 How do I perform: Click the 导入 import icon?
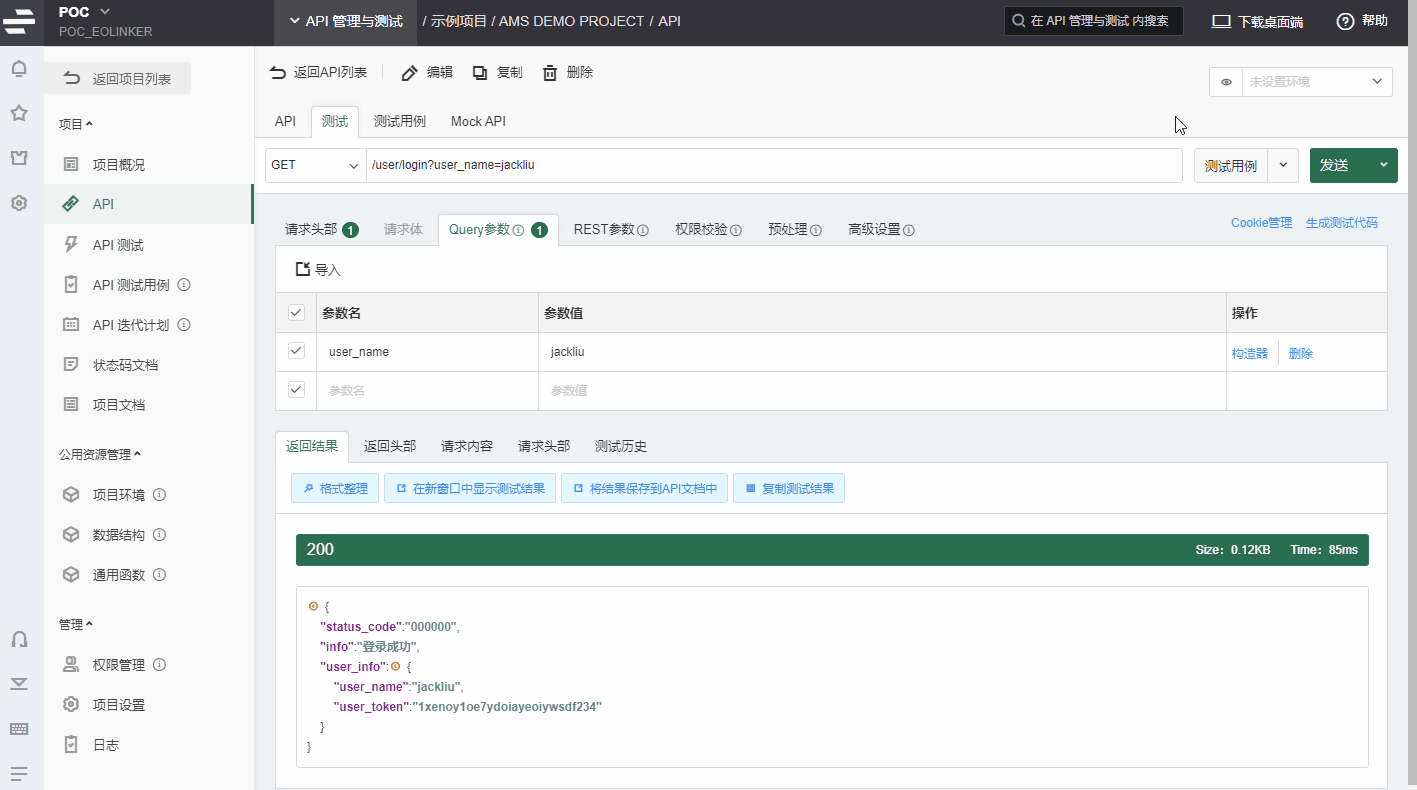302,270
